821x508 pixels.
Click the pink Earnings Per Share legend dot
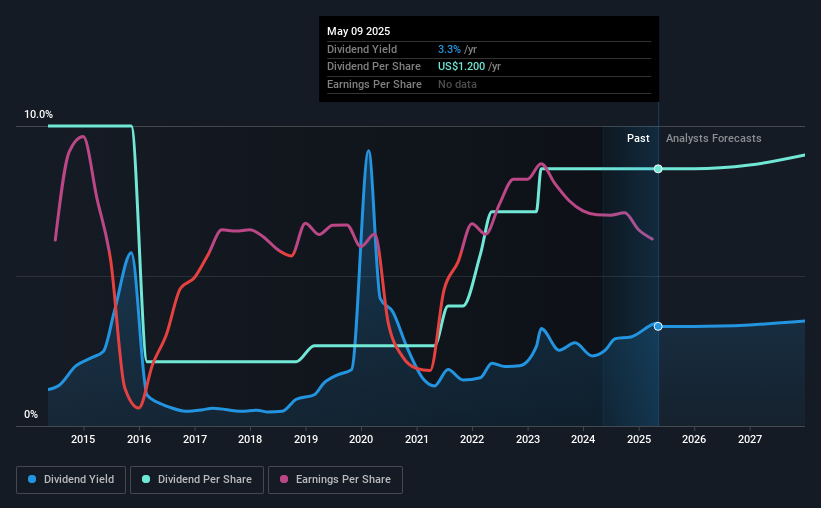pyautogui.click(x=284, y=479)
